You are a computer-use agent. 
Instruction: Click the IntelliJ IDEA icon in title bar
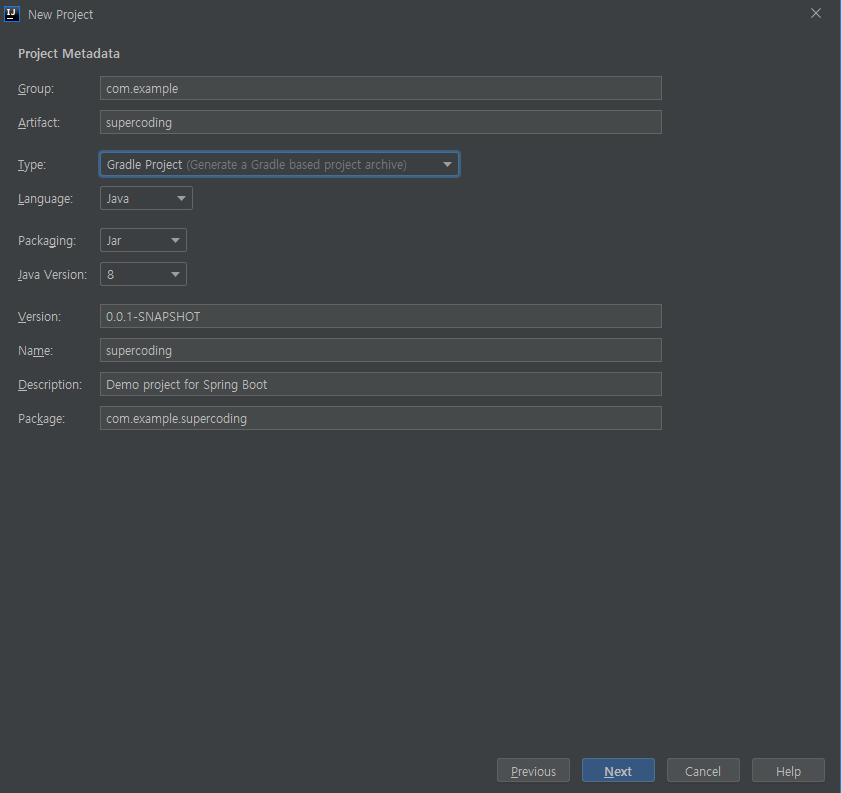pyautogui.click(x=12, y=14)
